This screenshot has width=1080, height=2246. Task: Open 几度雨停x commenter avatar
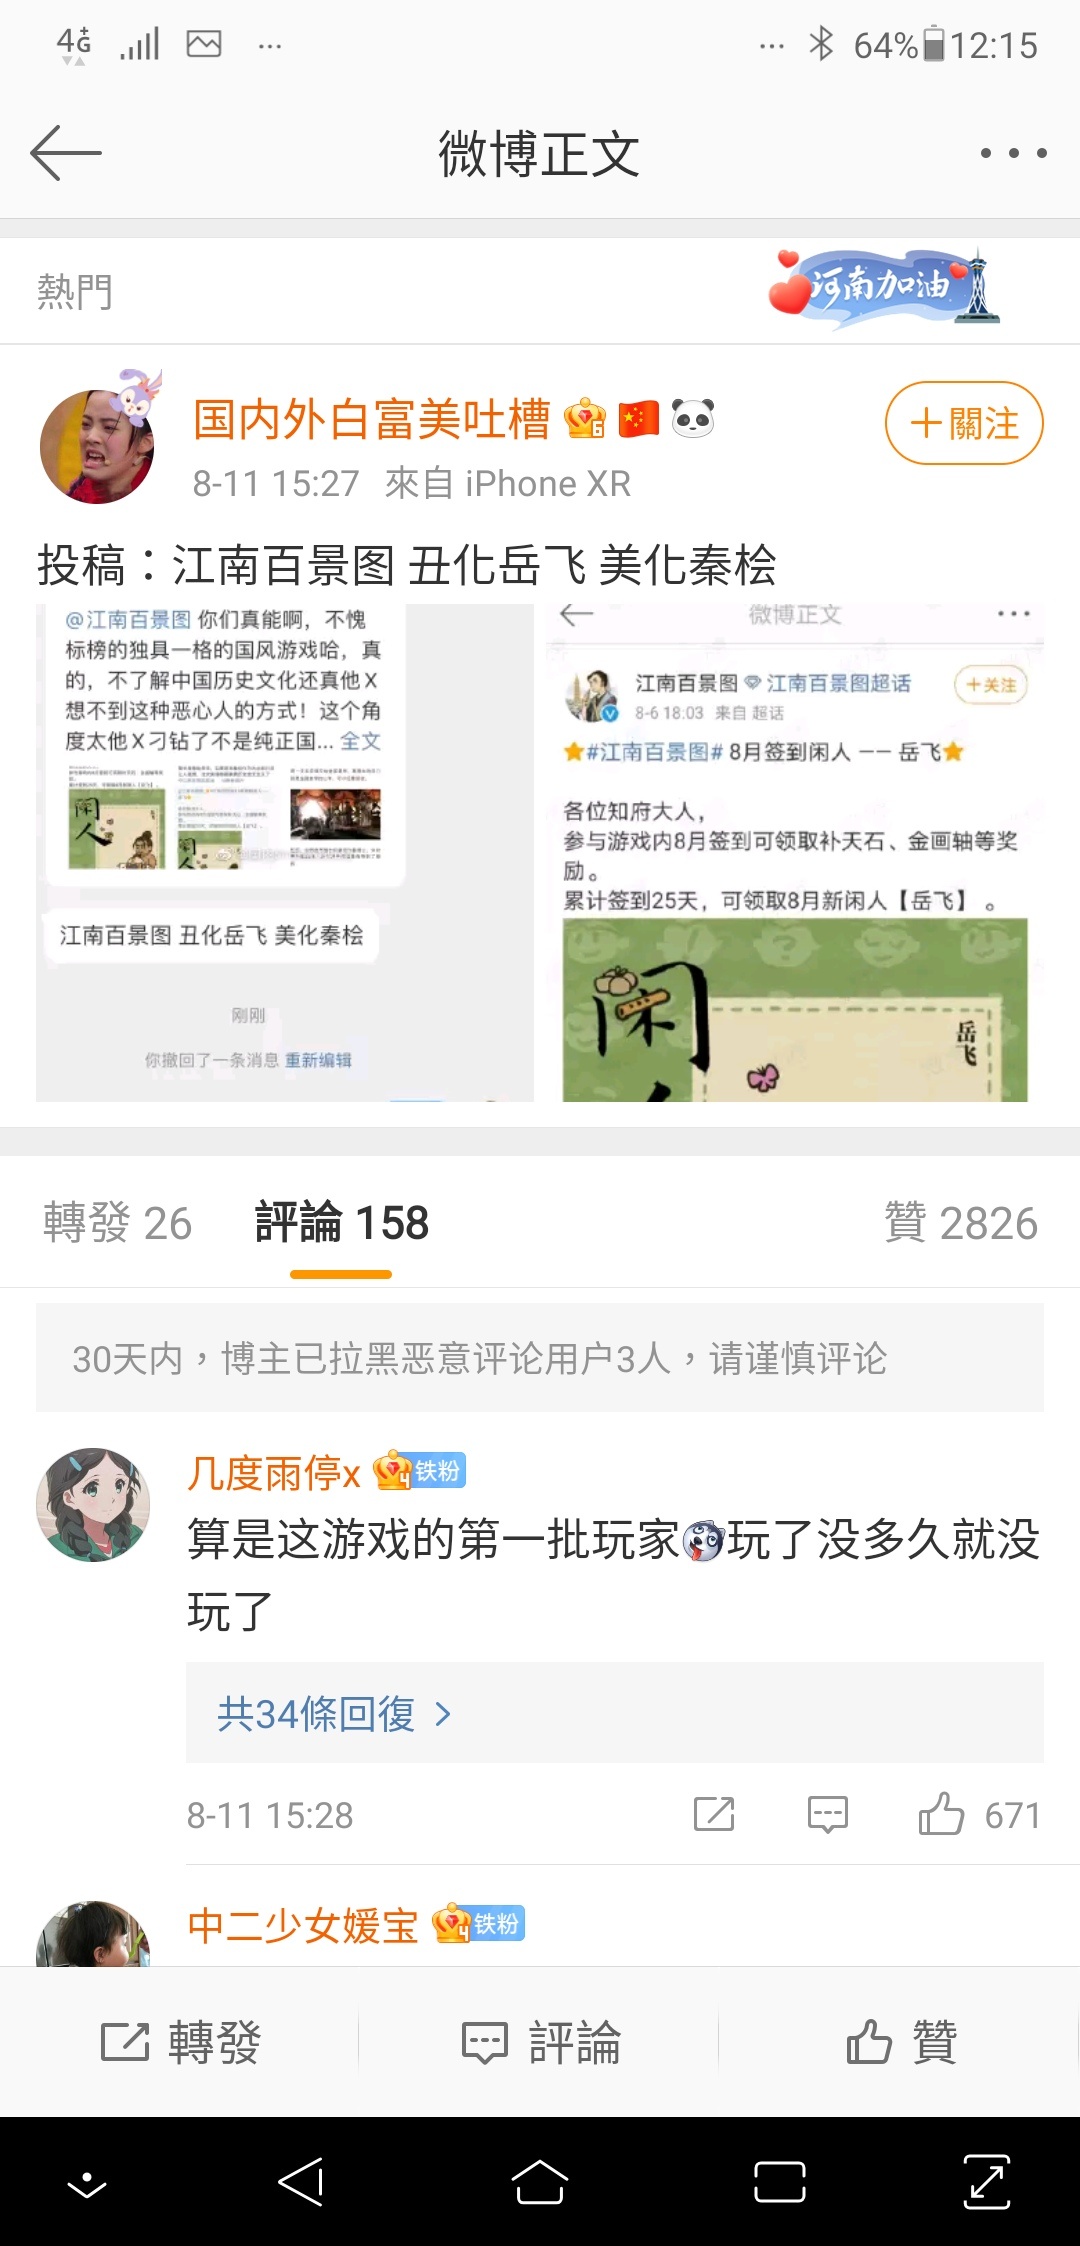tap(93, 1504)
